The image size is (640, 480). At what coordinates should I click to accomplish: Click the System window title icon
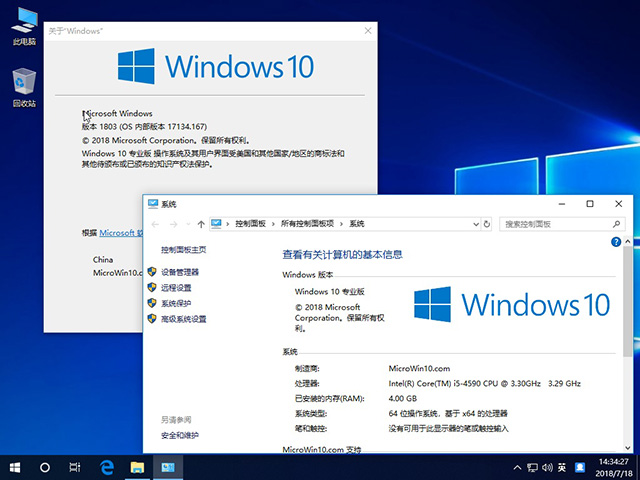pyautogui.click(x=153, y=204)
